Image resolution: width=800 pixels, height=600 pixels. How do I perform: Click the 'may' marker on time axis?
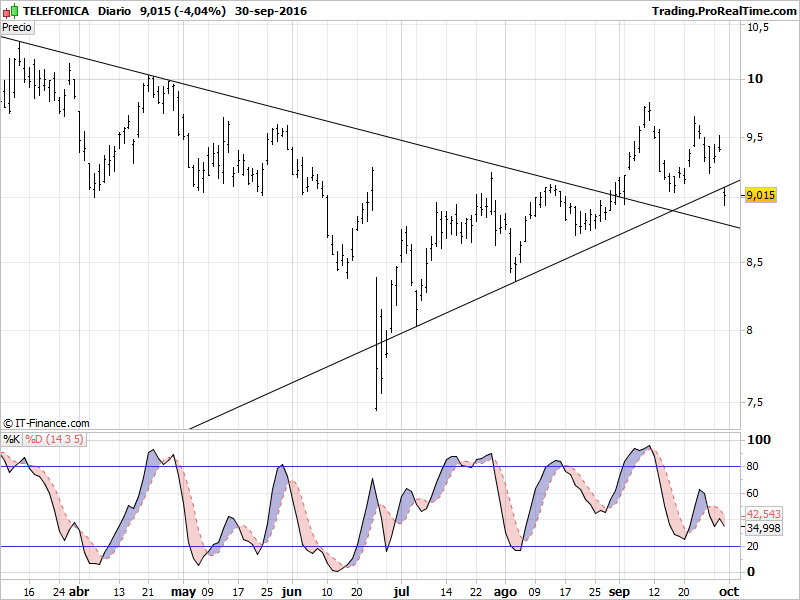(184, 591)
